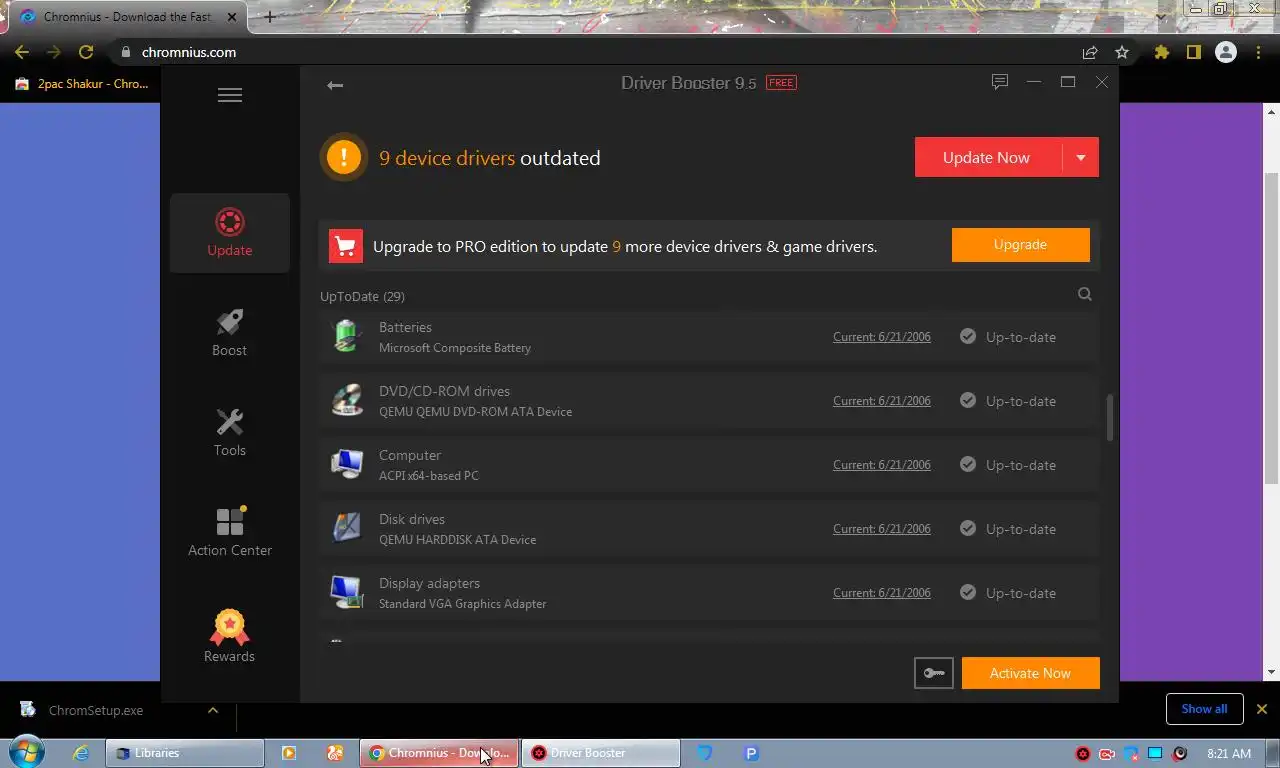Open the browser extensions puzzle icon
The image size is (1280, 768).
(x=1161, y=52)
